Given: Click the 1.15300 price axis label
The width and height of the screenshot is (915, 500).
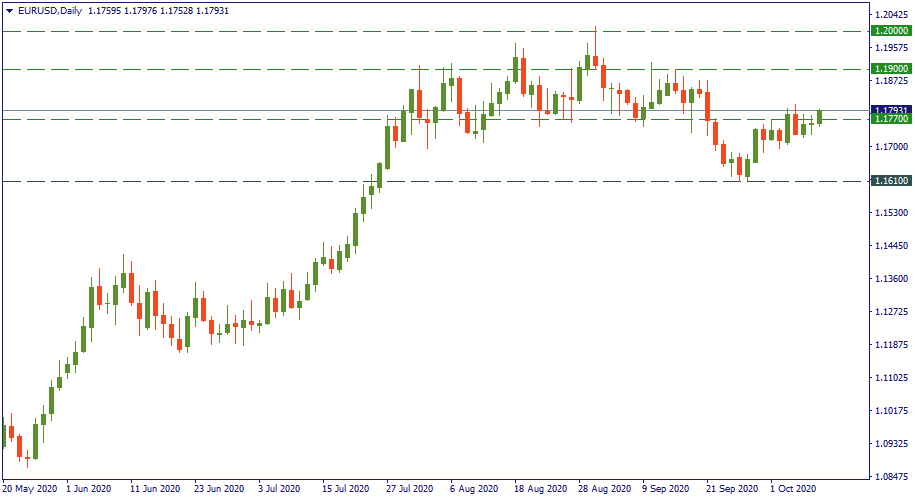Looking at the screenshot, I should pos(890,213).
